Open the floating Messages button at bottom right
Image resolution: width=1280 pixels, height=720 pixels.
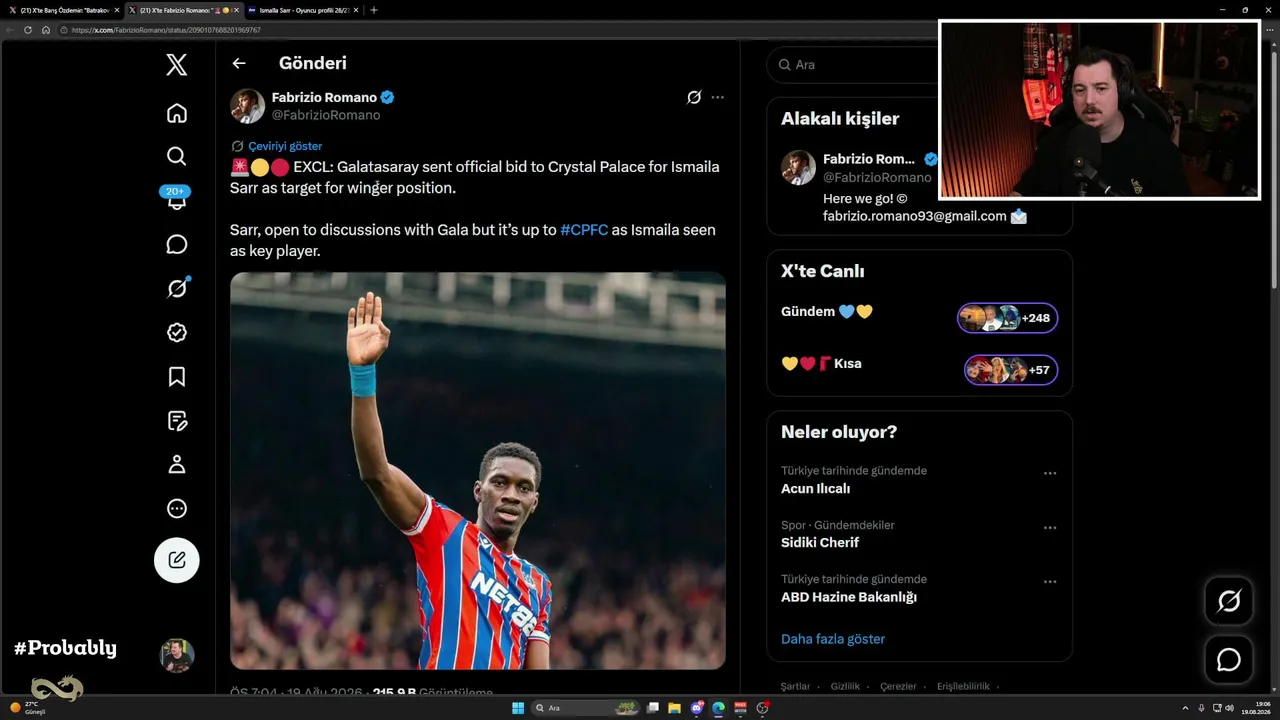pyautogui.click(x=1229, y=660)
